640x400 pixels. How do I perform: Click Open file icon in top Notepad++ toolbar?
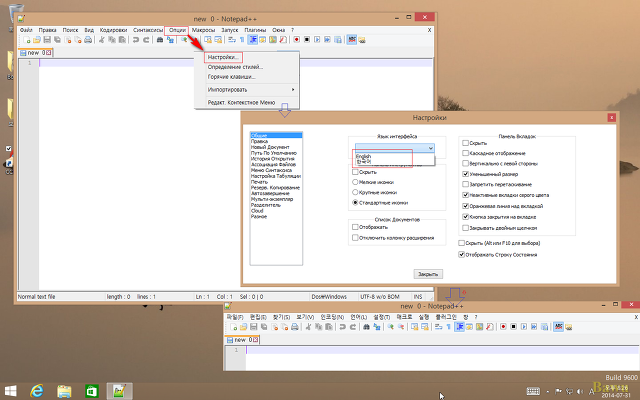(x=37, y=40)
